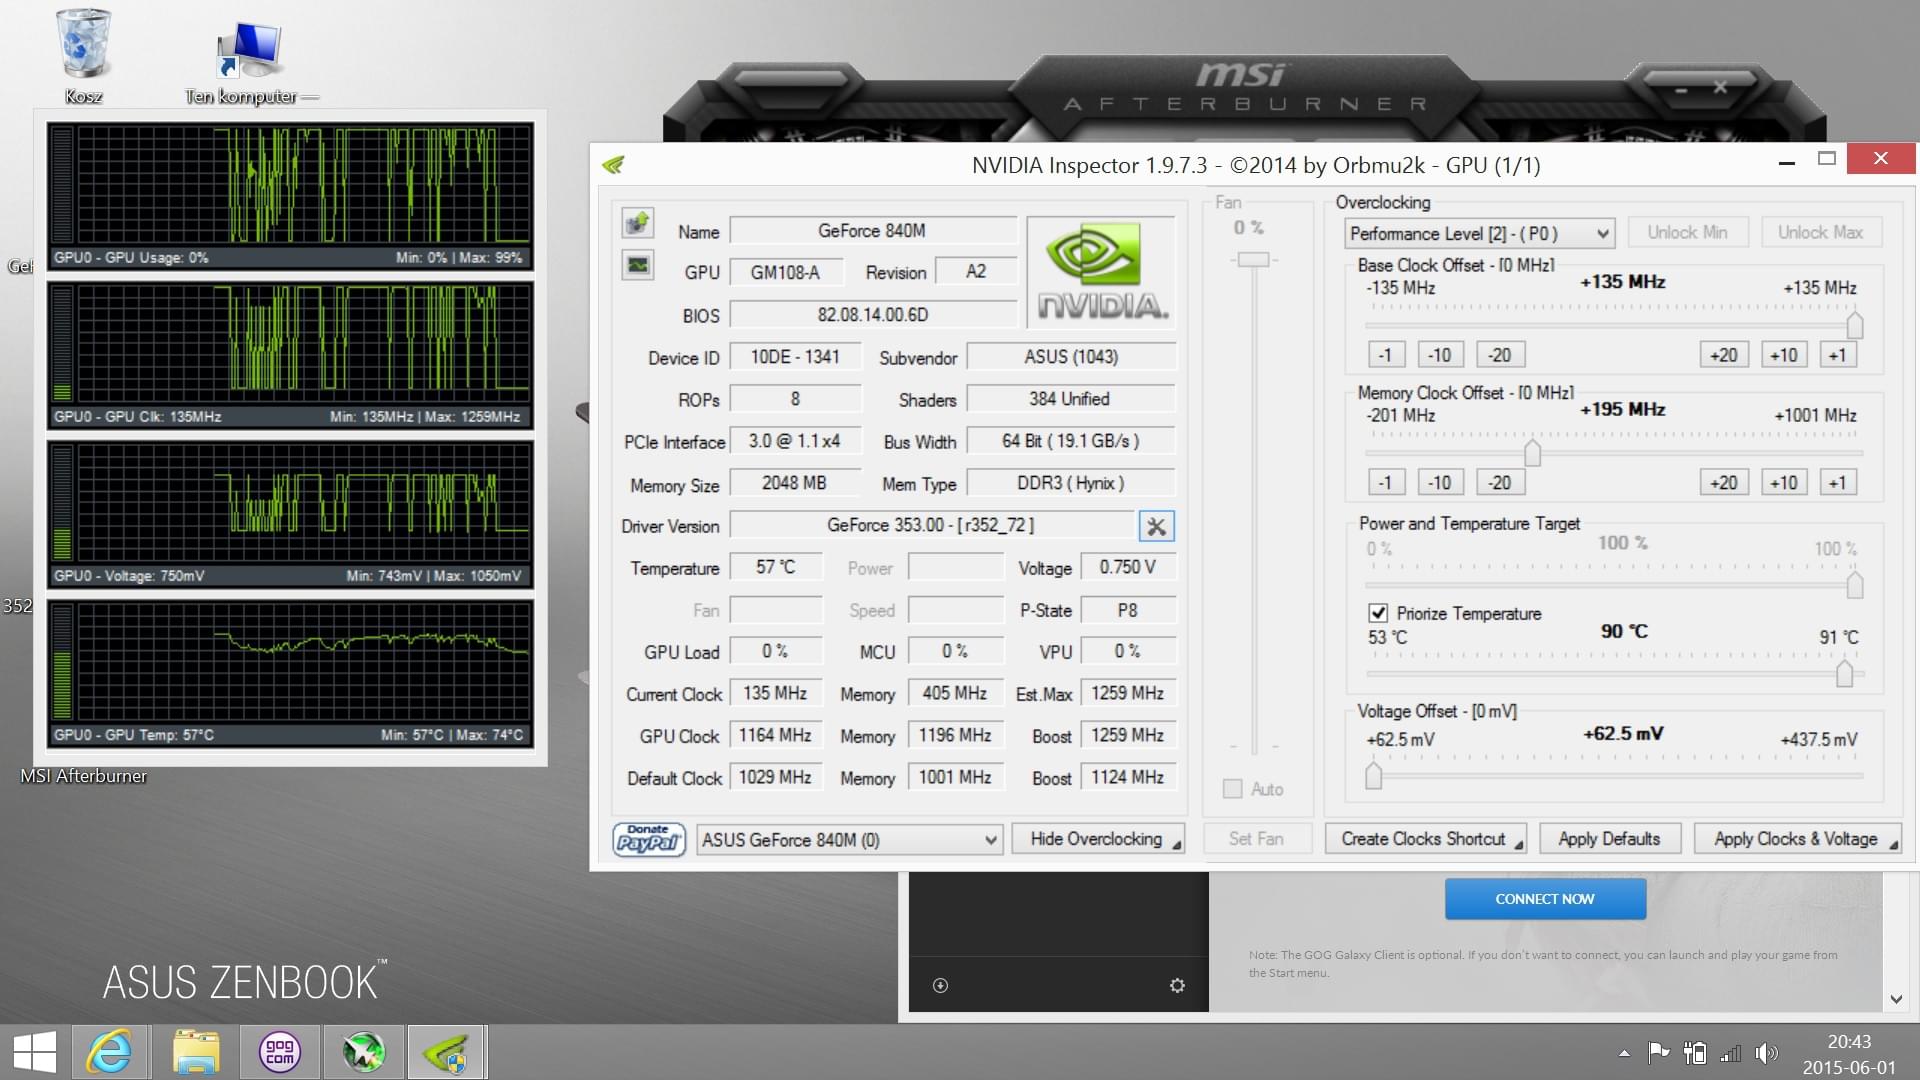Click the PayPal Donate button
The height and width of the screenshot is (1080, 1920).
(x=649, y=839)
